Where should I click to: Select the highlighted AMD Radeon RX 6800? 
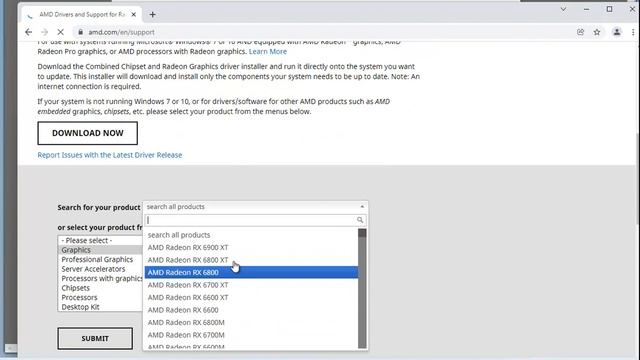pos(251,272)
